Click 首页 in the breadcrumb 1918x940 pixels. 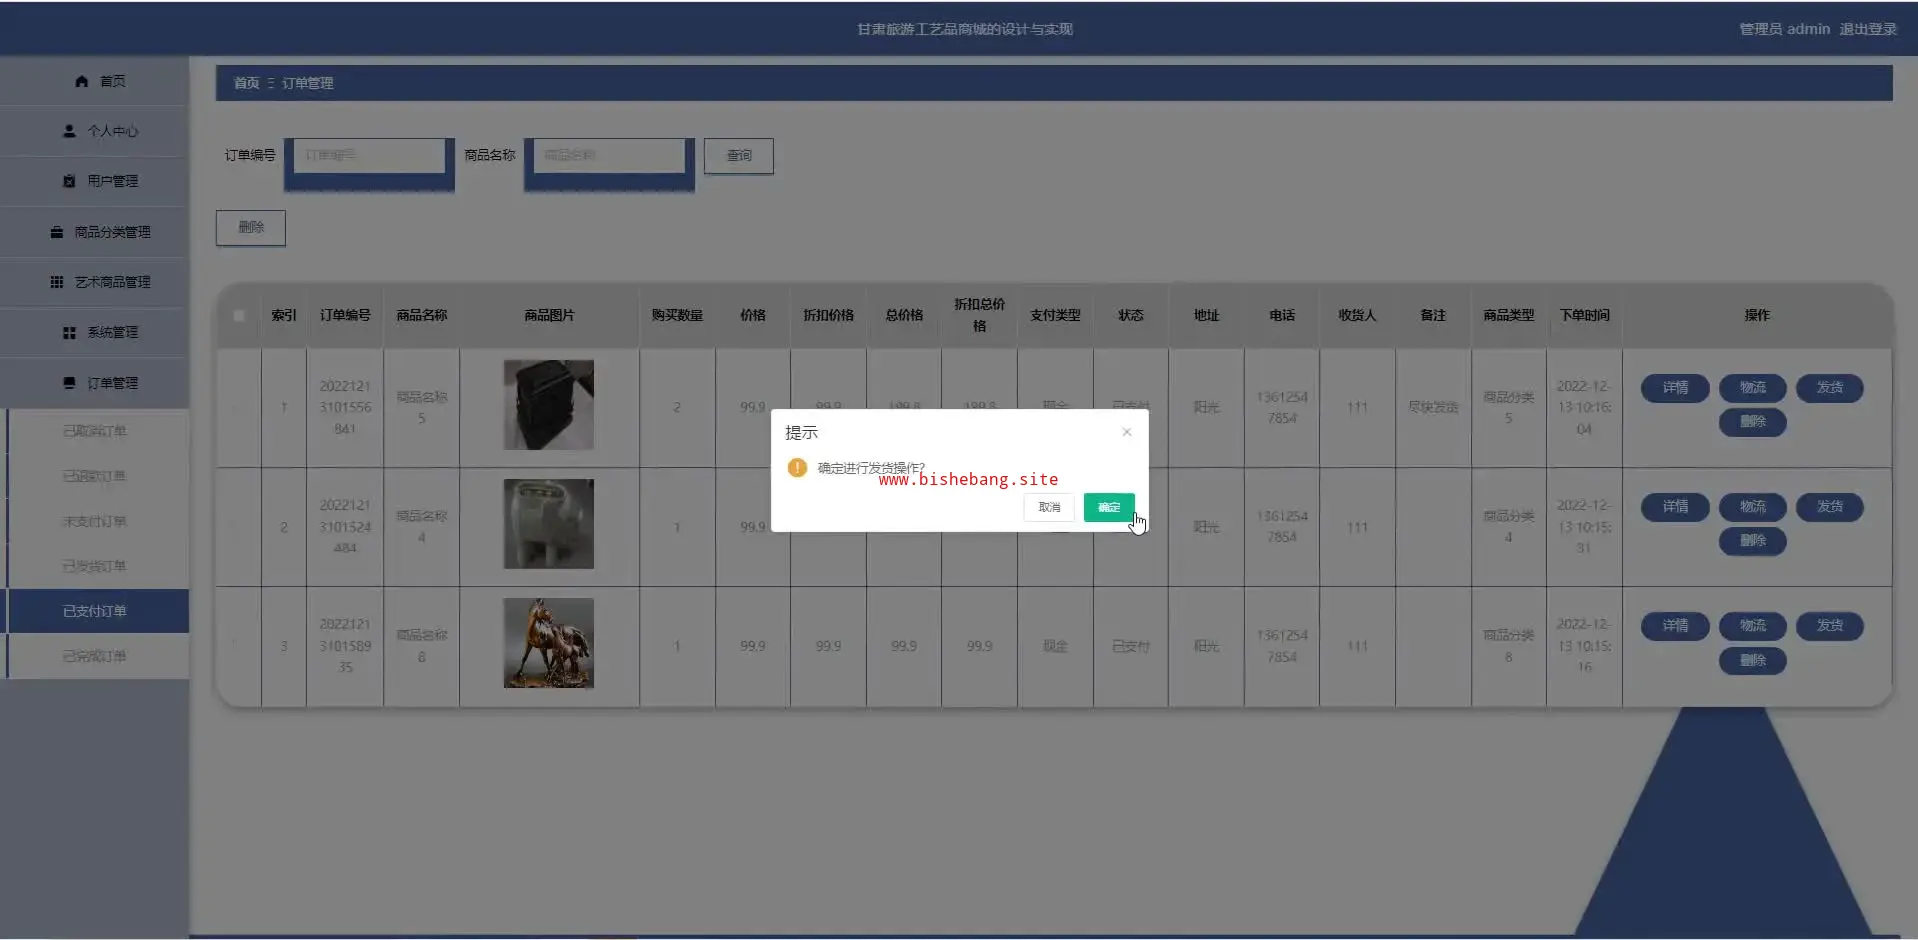tap(246, 83)
